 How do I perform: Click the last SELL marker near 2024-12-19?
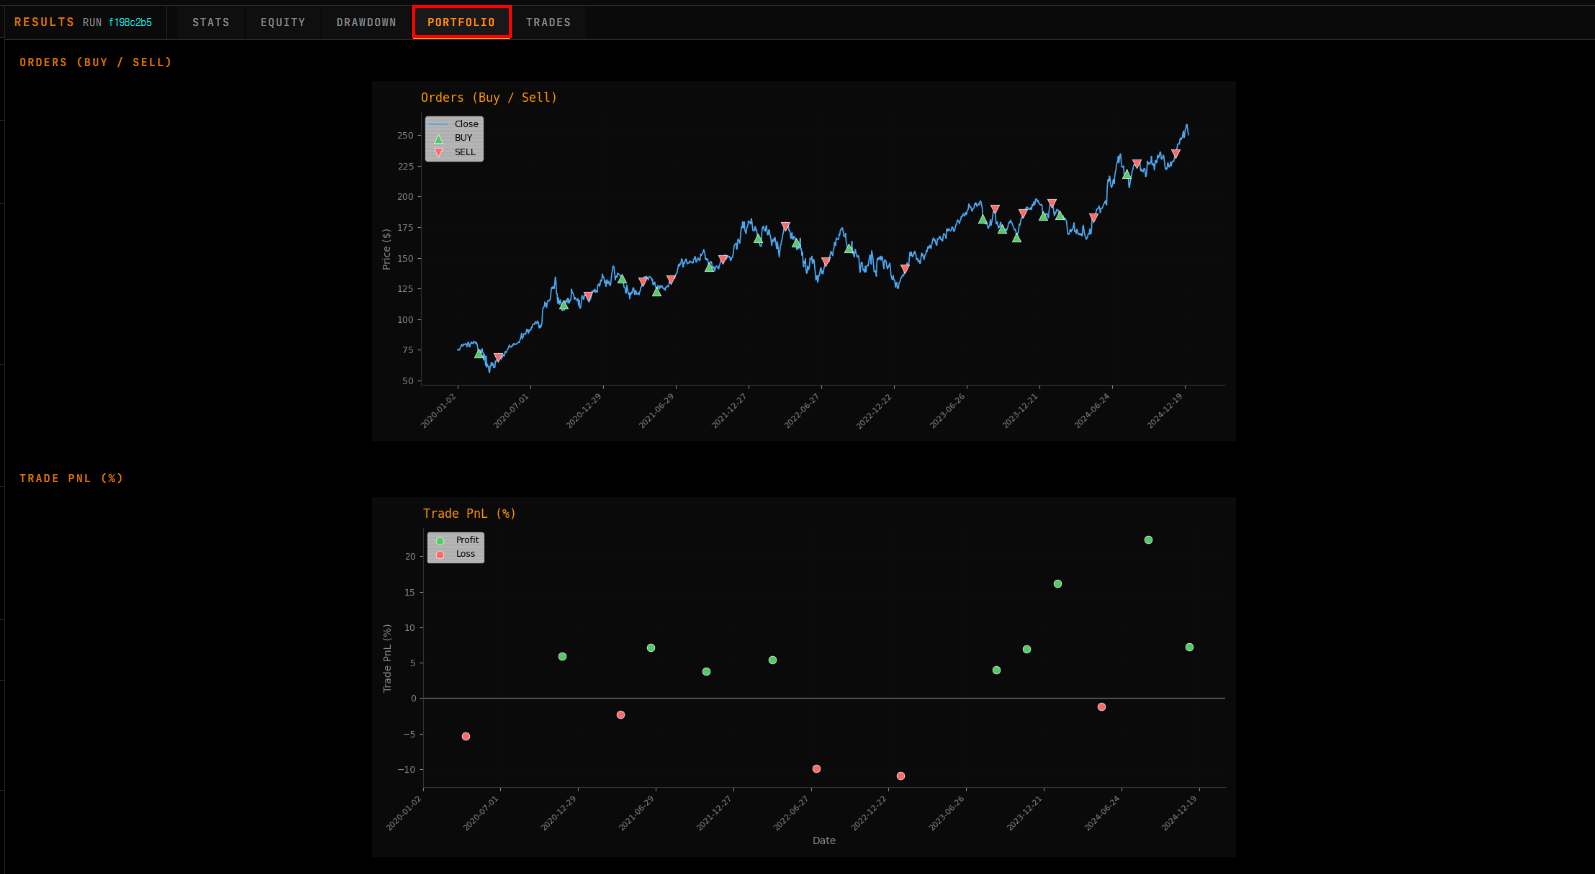click(x=1176, y=154)
